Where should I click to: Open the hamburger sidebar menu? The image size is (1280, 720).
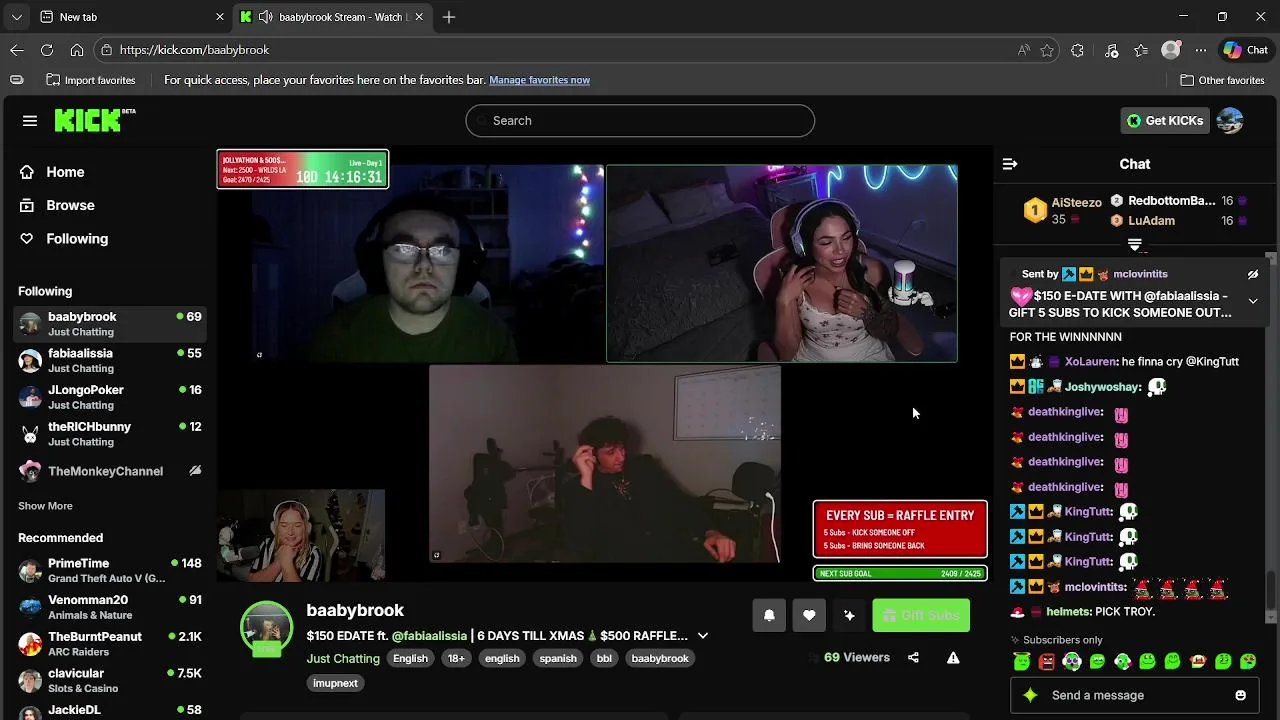click(30, 121)
